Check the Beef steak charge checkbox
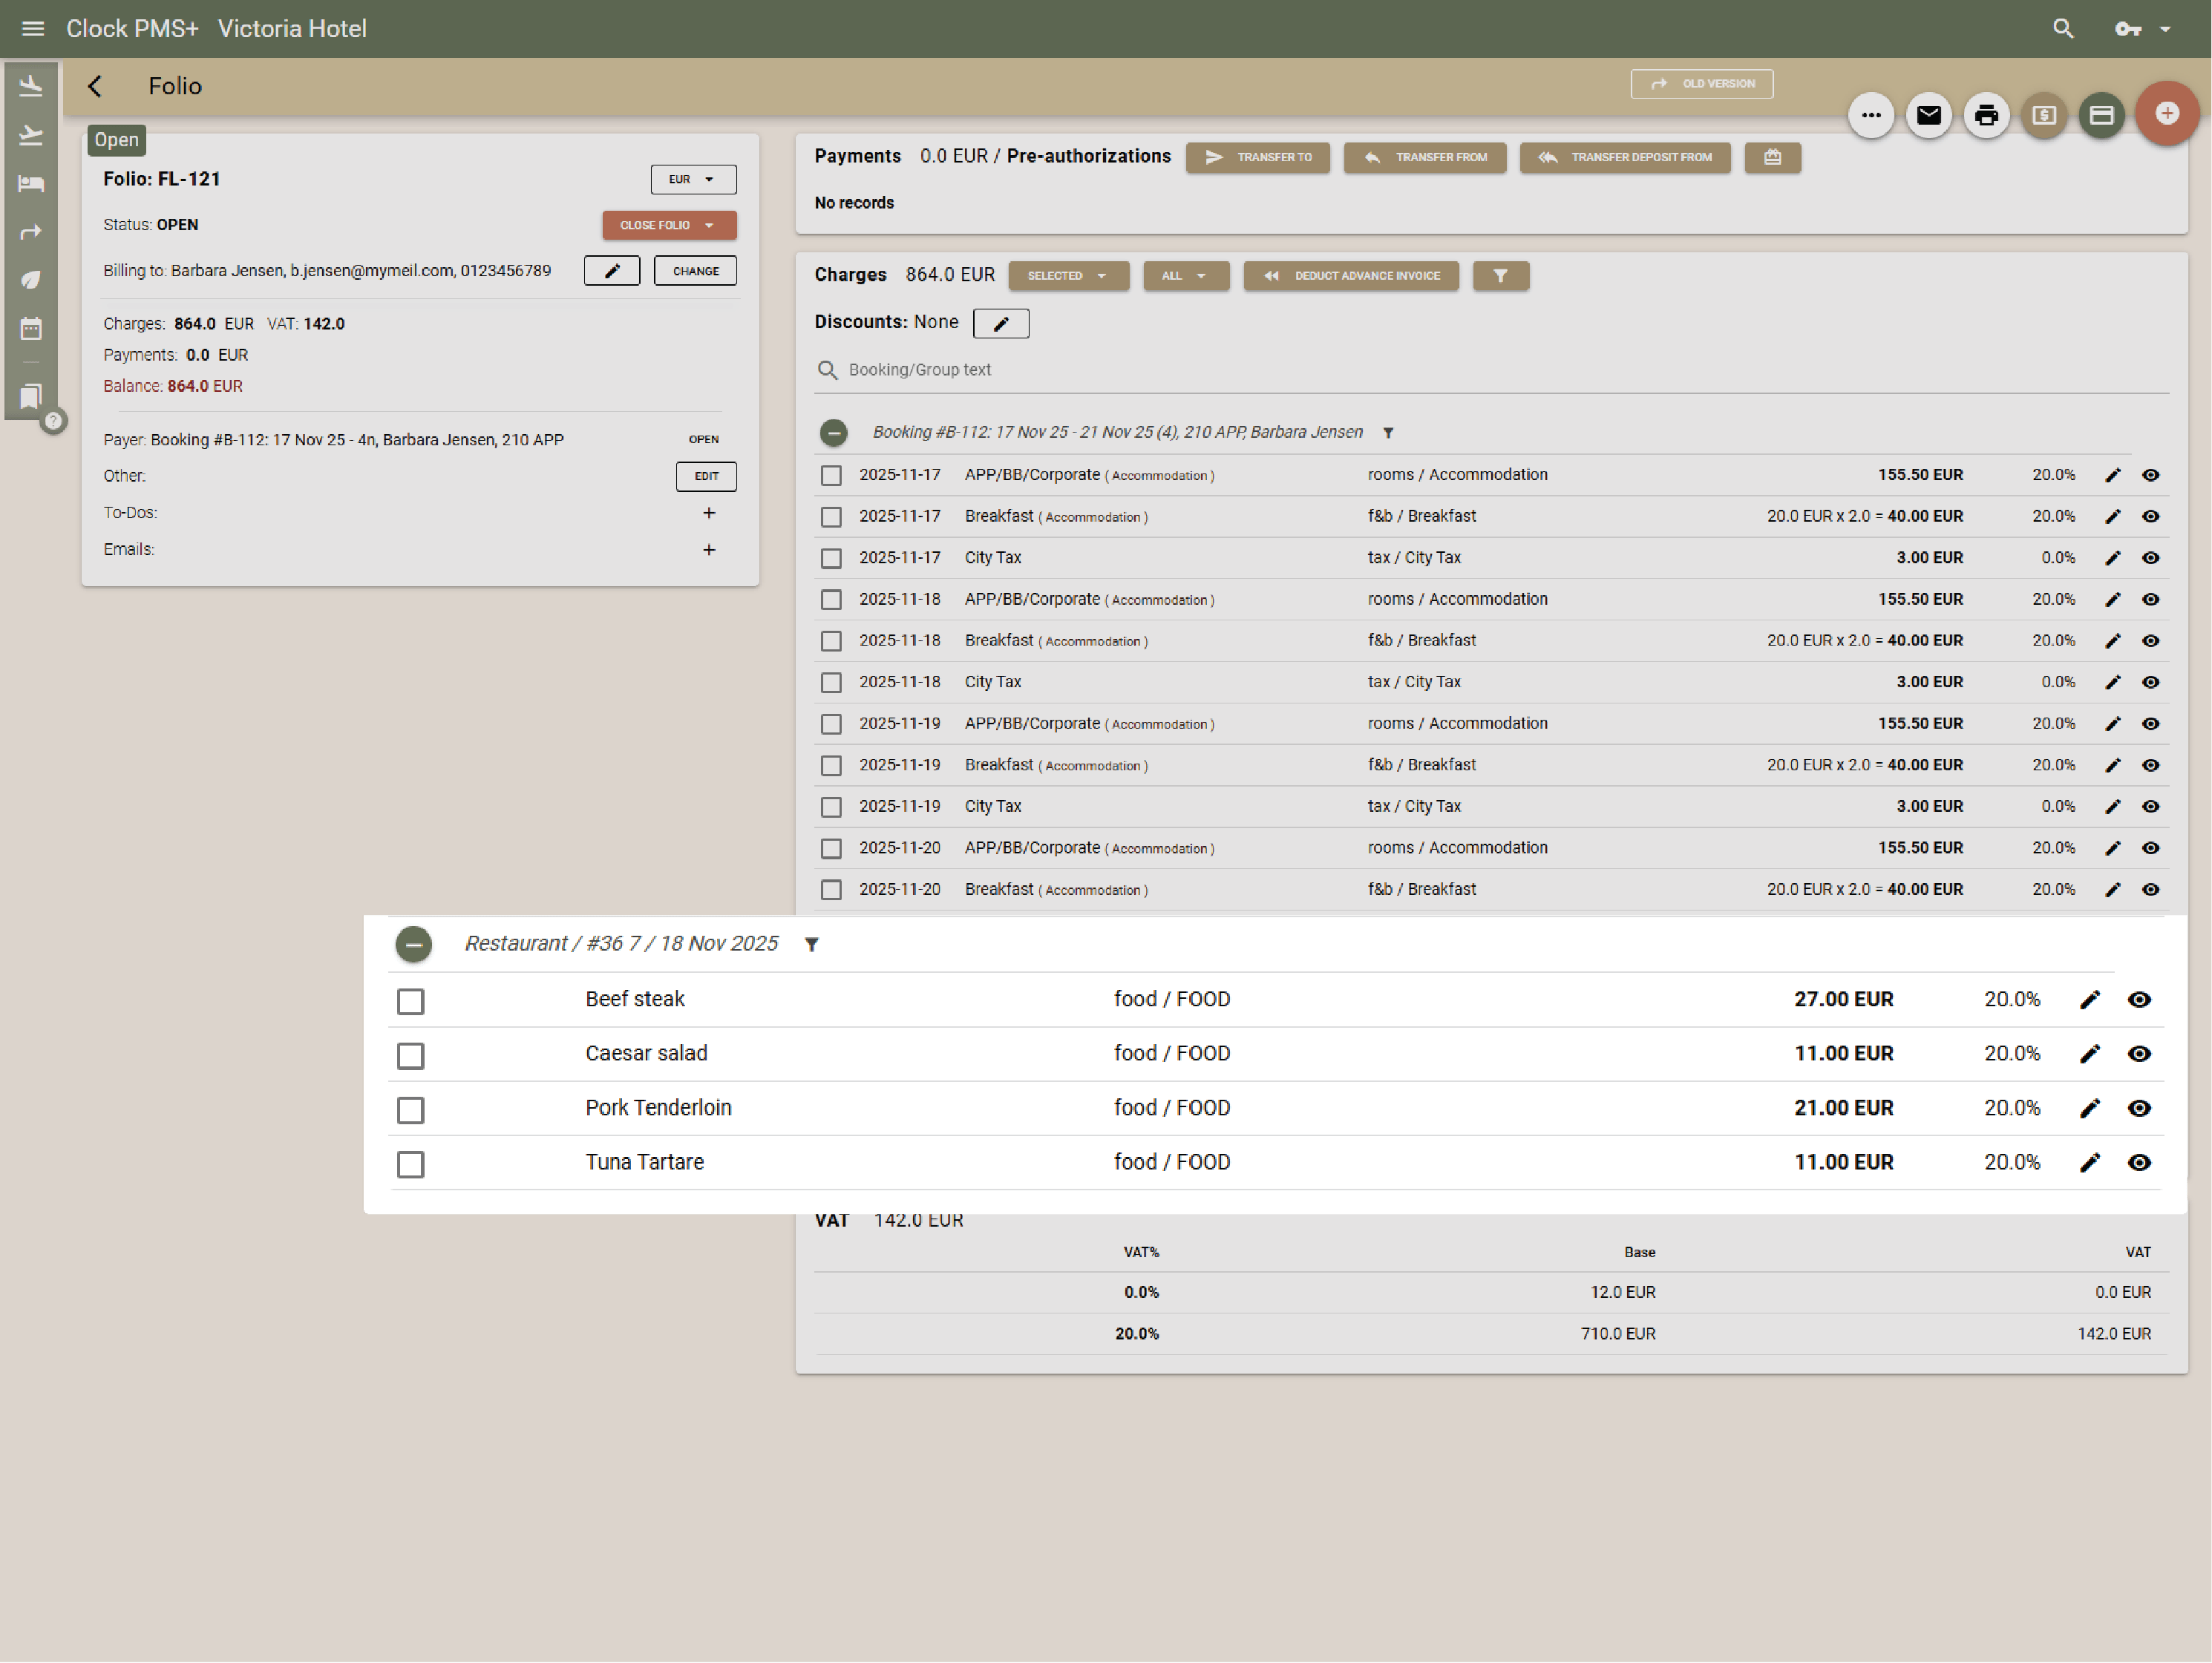 tap(410, 1001)
